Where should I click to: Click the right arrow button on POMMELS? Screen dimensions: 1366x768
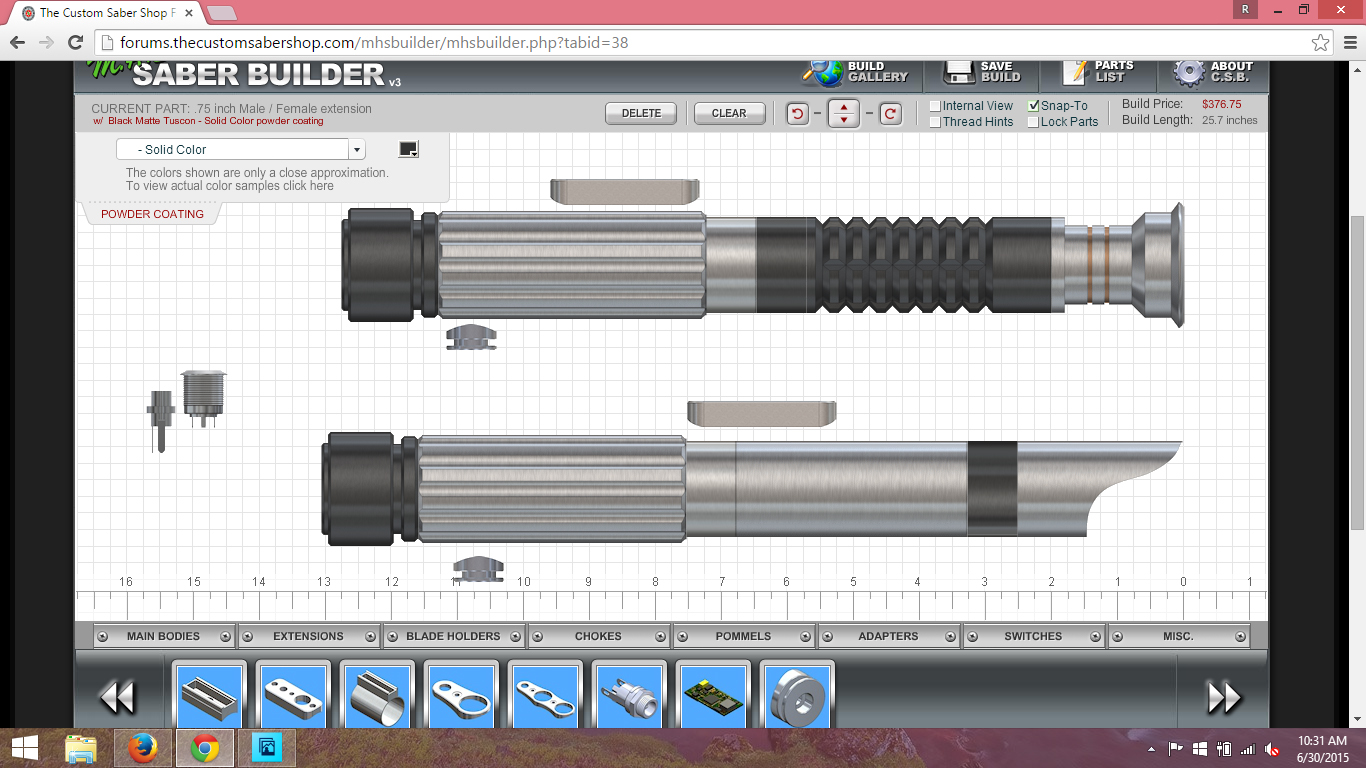804,636
